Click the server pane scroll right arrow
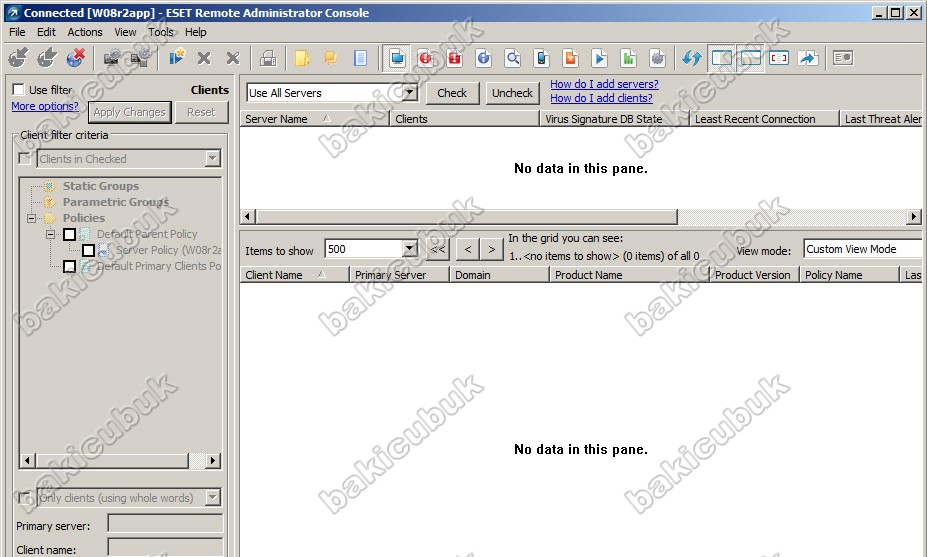Screen dimensions: 927x557 (x=914, y=217)
